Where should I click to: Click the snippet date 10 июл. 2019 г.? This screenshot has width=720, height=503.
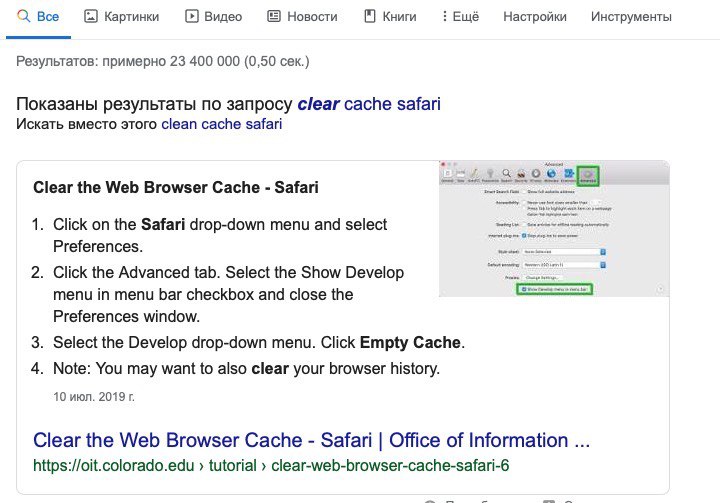94,396
